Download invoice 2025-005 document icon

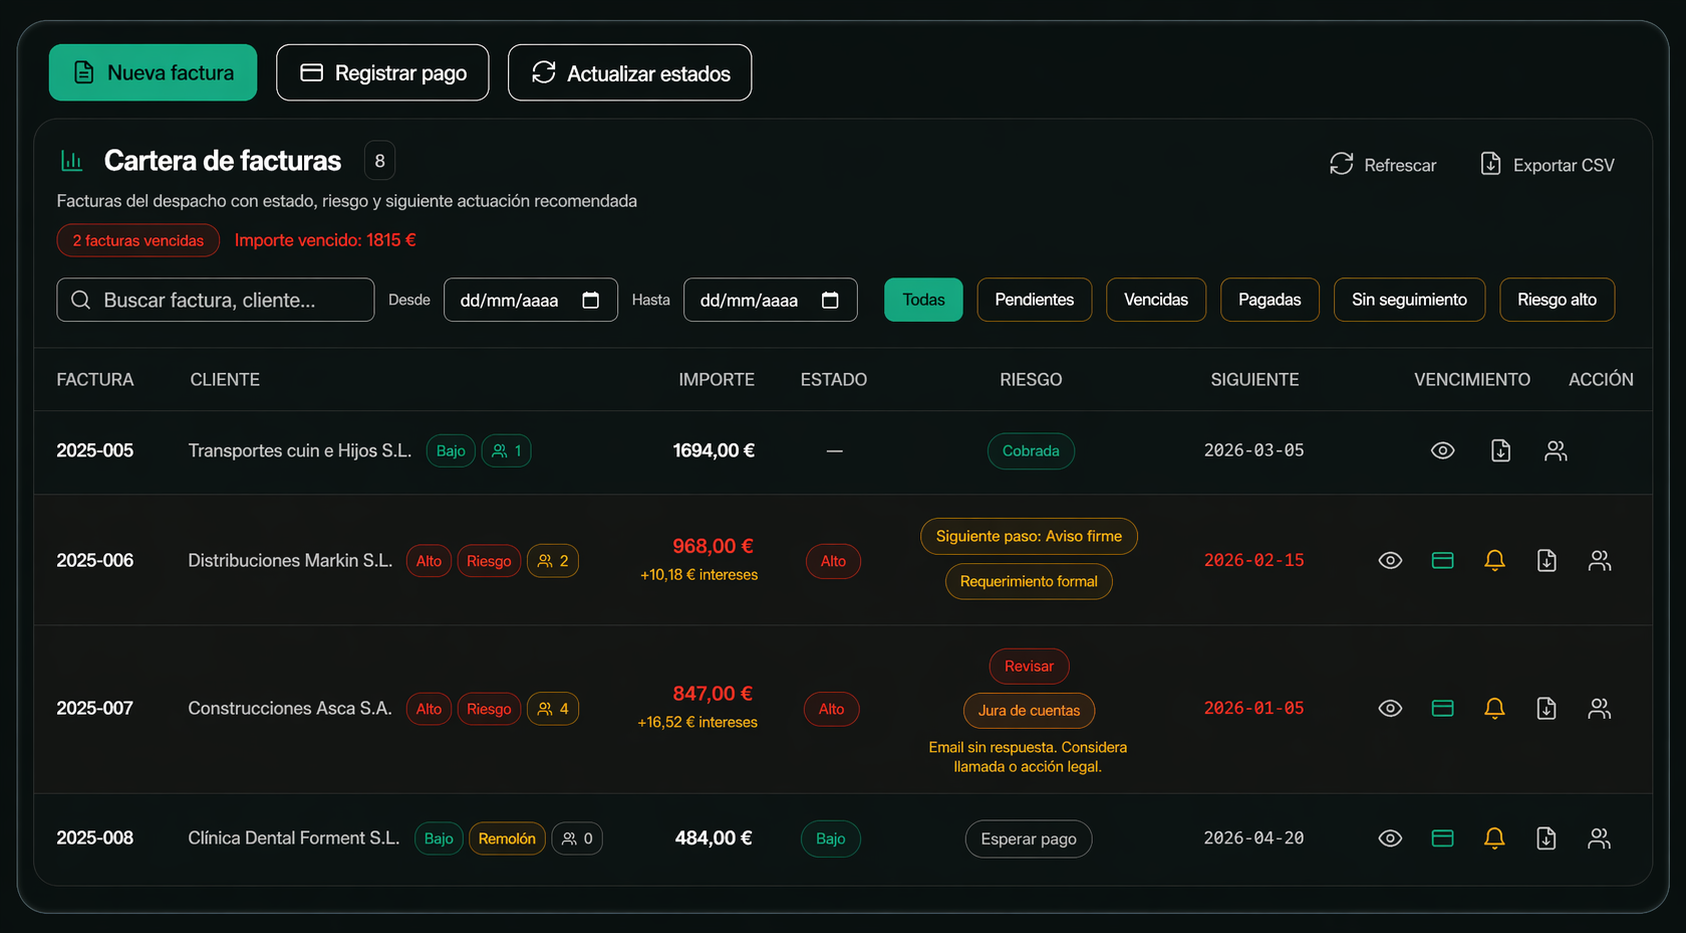tap(1500, 451)
